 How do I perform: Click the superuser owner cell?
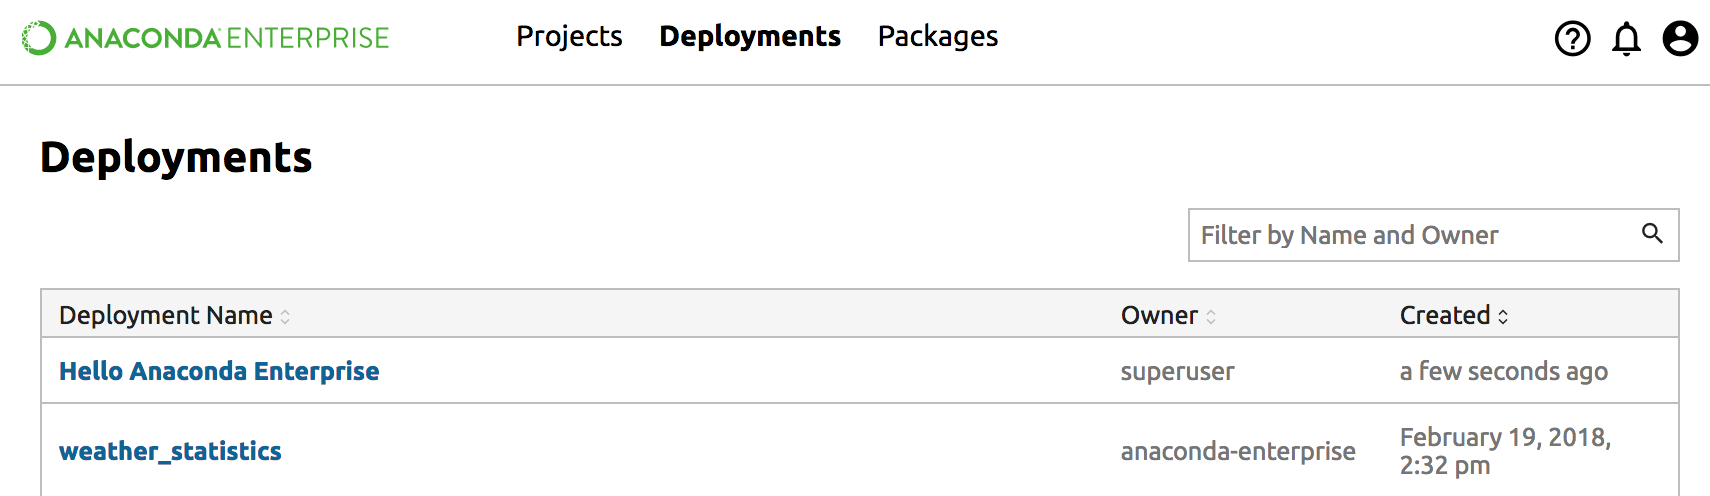pyautogui.click(x=1177, y=371)
